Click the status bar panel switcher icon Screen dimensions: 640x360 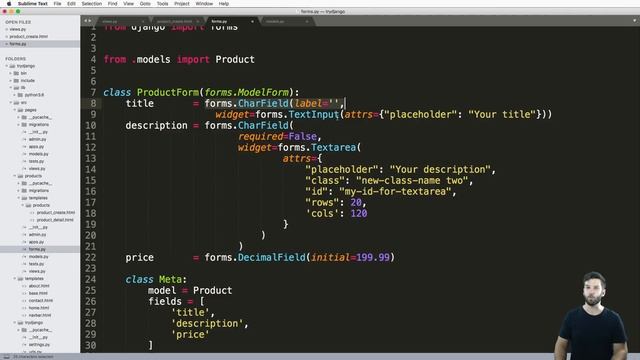point(7,357)
